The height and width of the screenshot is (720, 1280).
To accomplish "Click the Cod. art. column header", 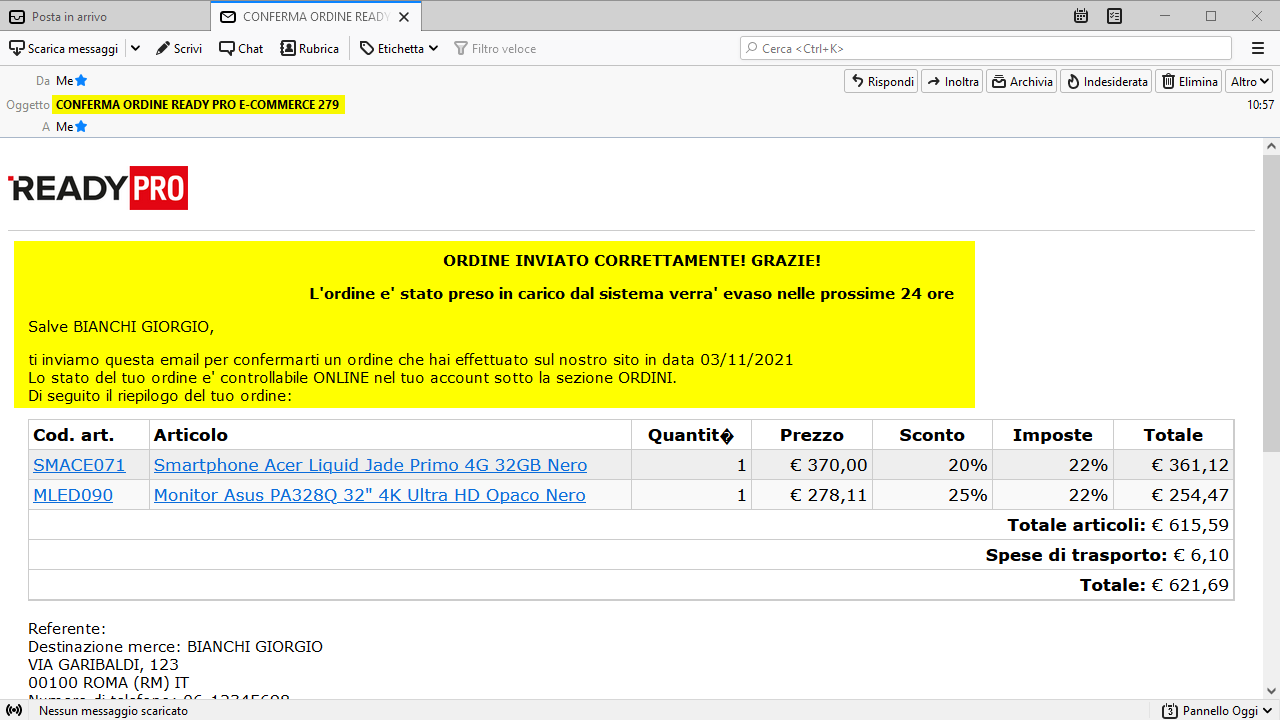I will (x=89, y=435).
